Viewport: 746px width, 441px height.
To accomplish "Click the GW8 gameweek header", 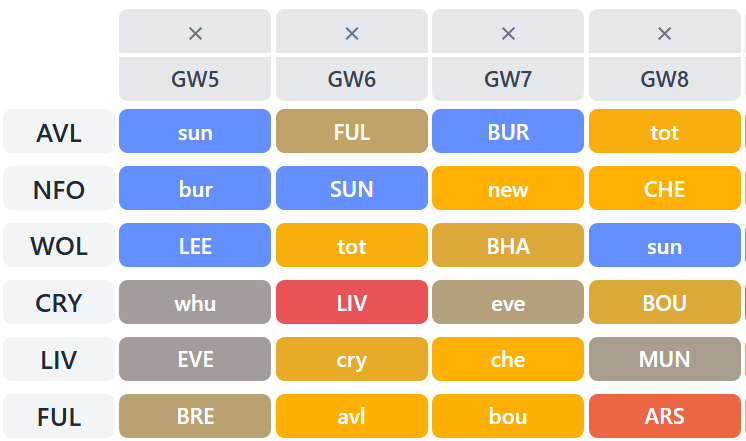I will click(x=664, y=79).
